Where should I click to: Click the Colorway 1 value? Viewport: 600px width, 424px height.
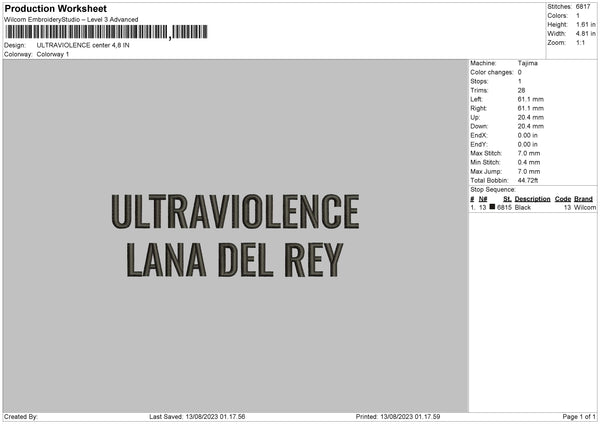point(53,54)
